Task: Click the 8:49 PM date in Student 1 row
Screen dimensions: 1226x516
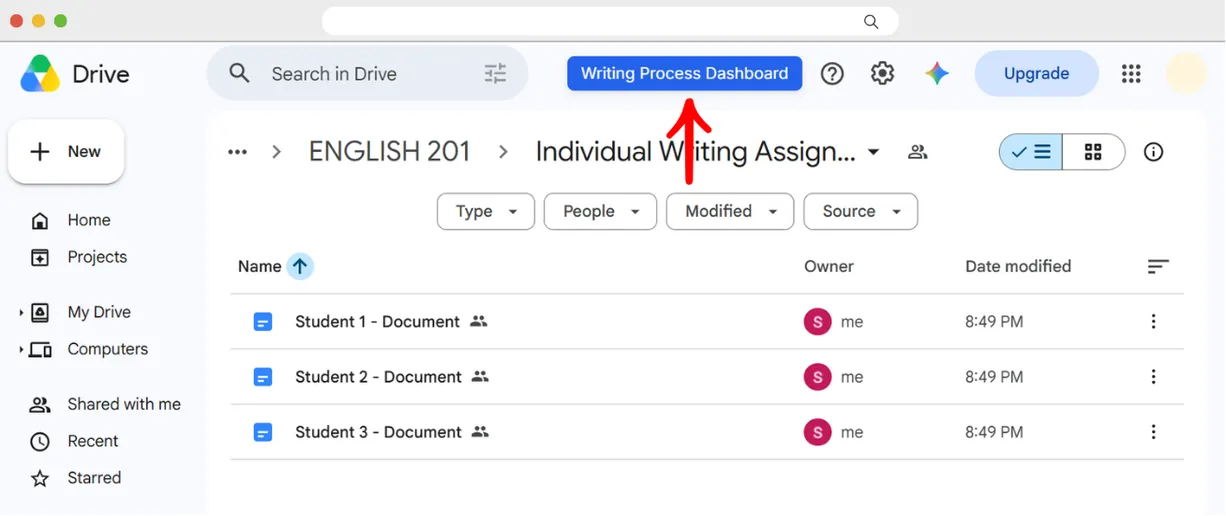Action: 994,322
